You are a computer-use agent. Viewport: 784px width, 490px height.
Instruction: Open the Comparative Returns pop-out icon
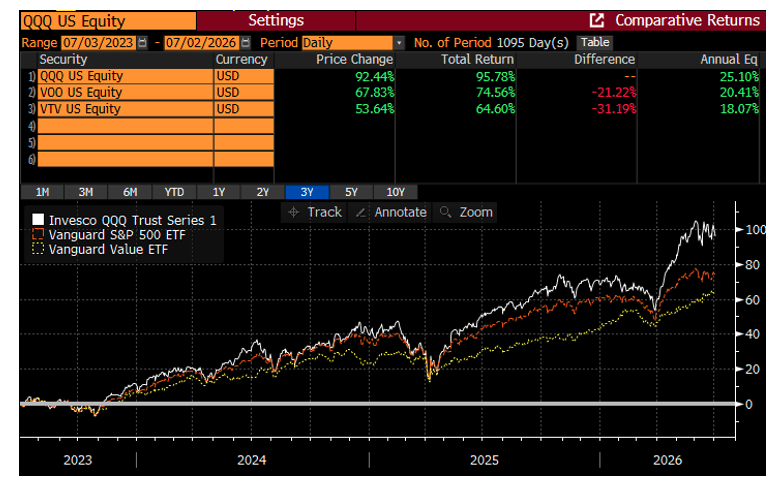596,20
